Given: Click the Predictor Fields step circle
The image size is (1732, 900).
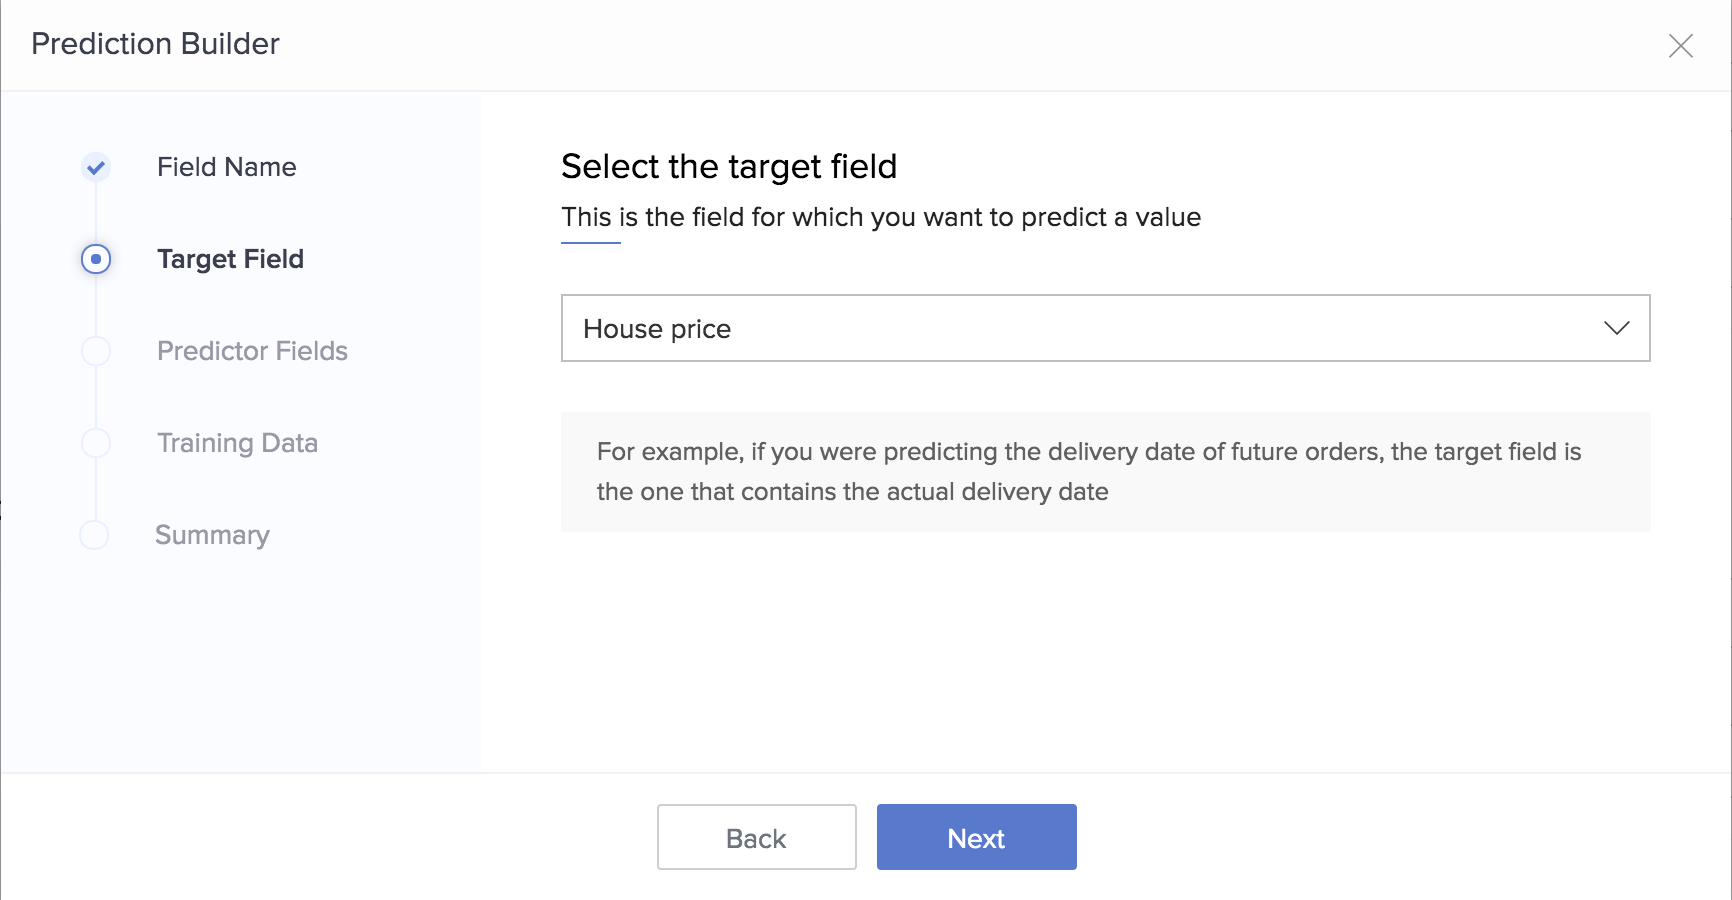Looking at the screenshot, I should pos(96,351).
